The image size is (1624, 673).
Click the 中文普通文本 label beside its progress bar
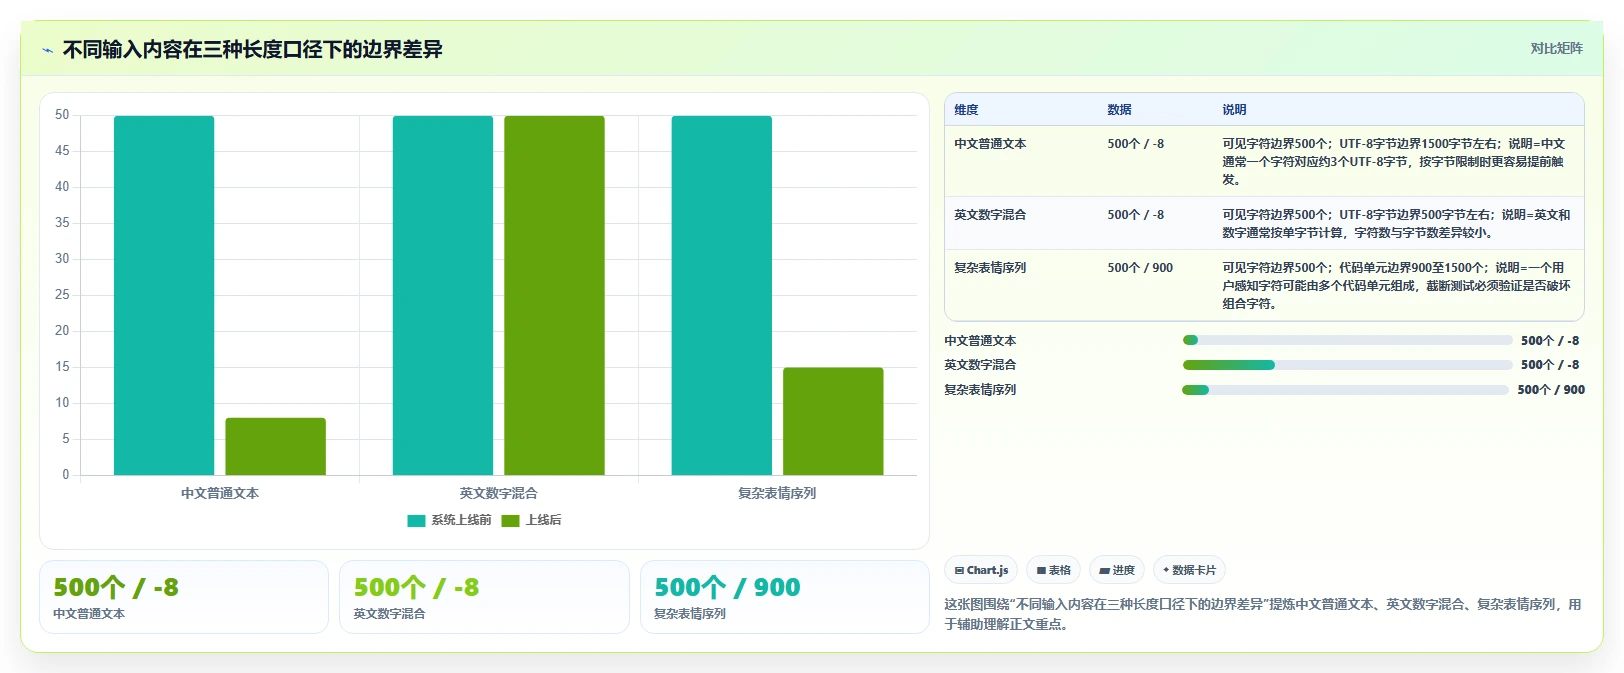pyautogui.click(x=980, y=341)
